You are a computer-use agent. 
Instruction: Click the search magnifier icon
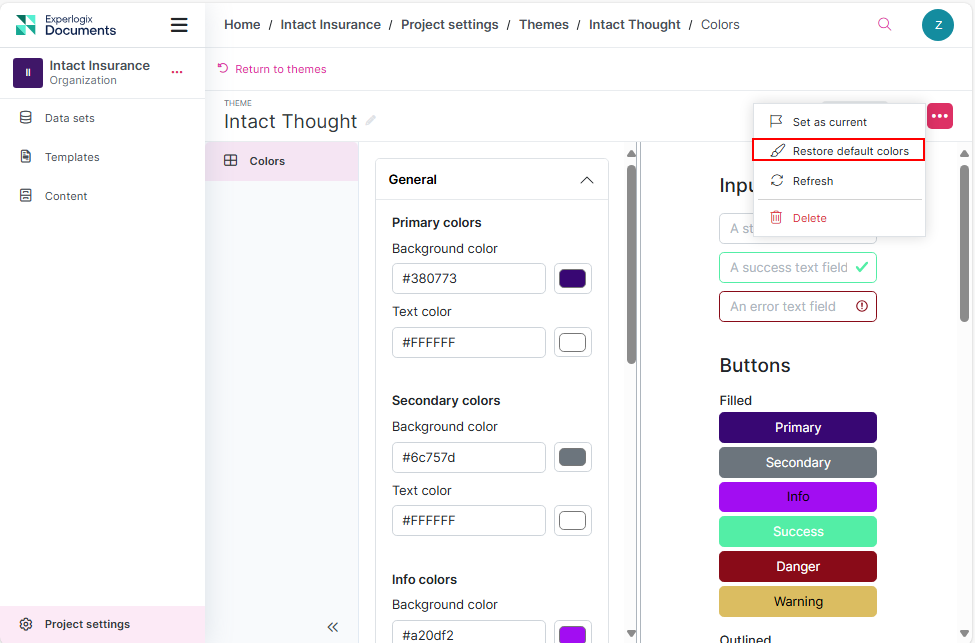click(884, 25)
